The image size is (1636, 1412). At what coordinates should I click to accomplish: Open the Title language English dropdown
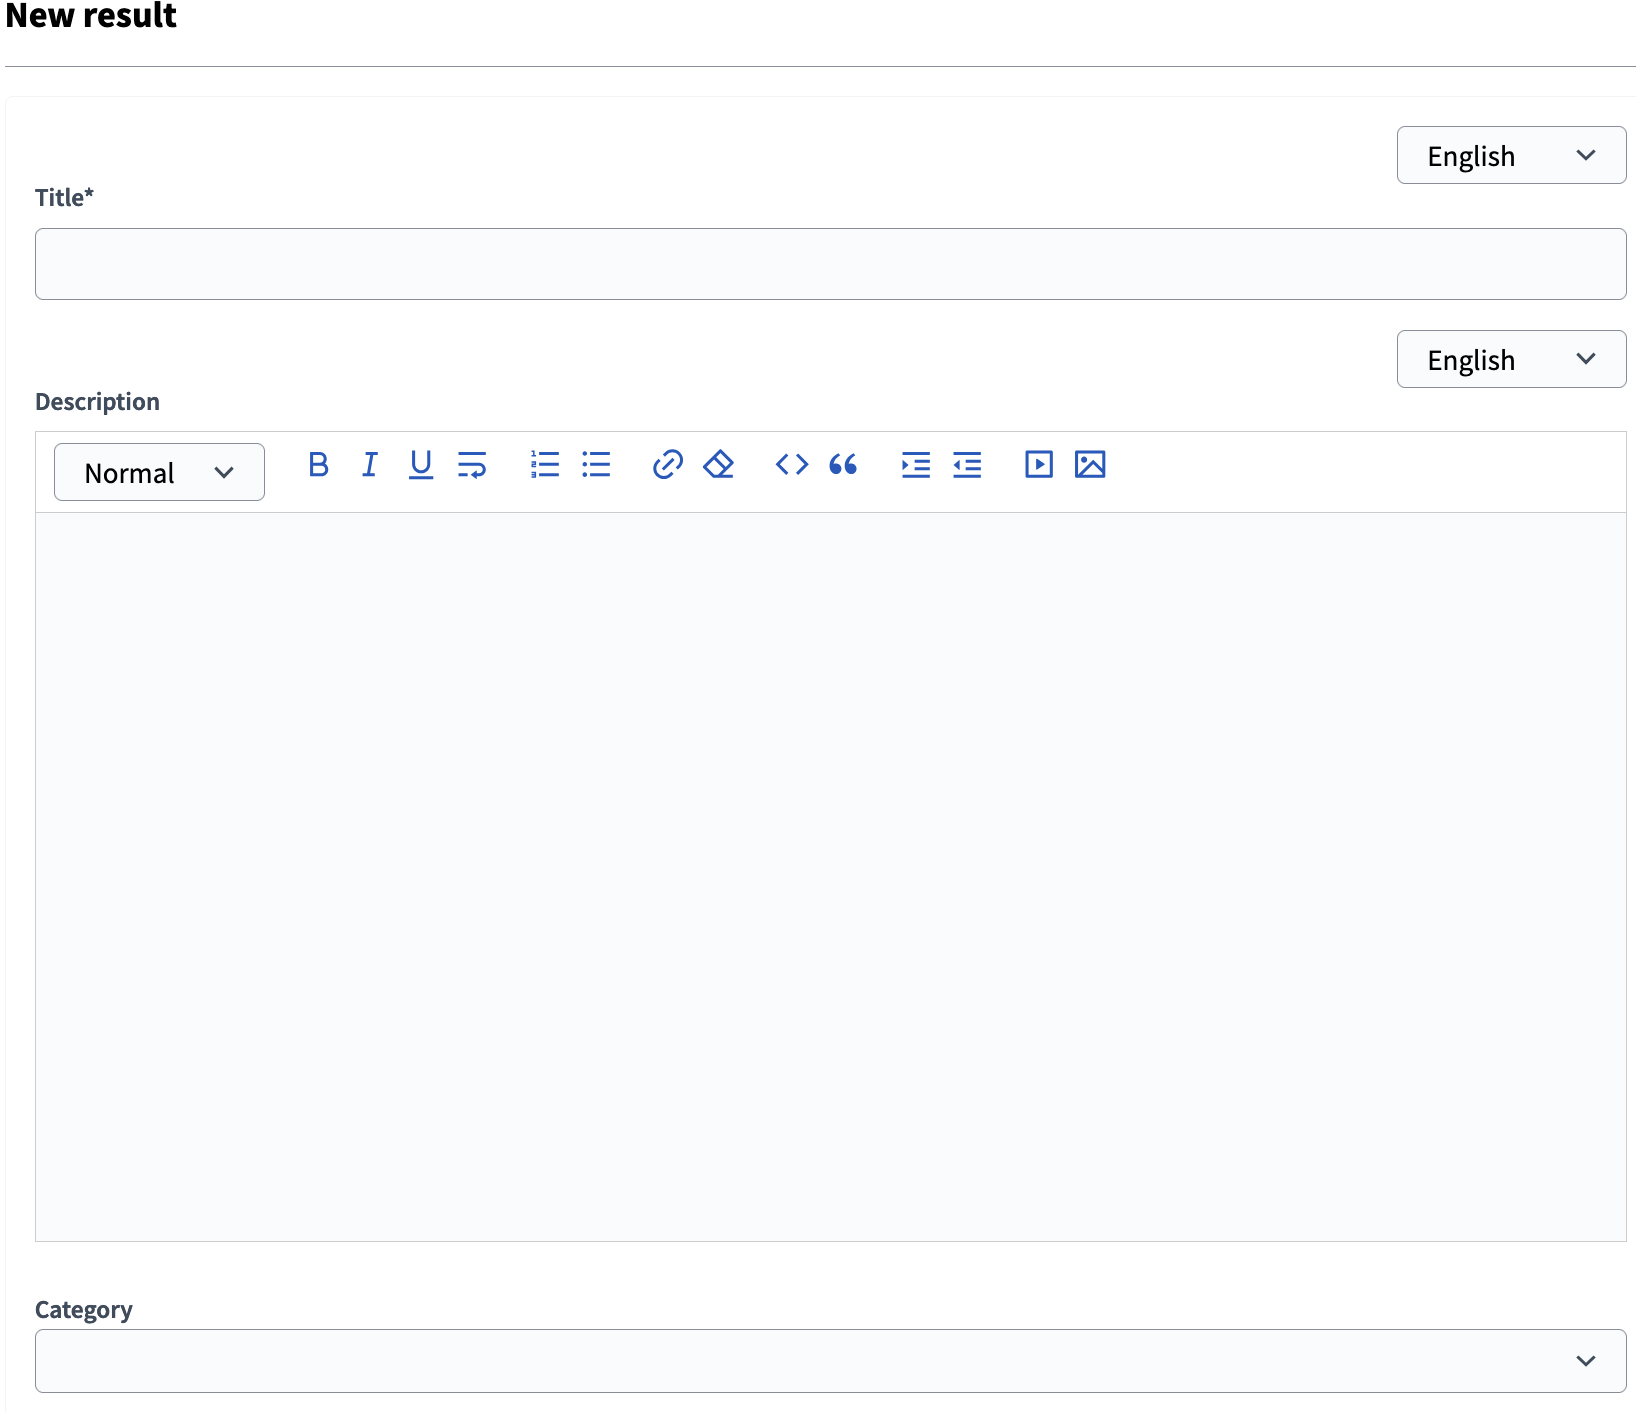[x=1510, y=156]
